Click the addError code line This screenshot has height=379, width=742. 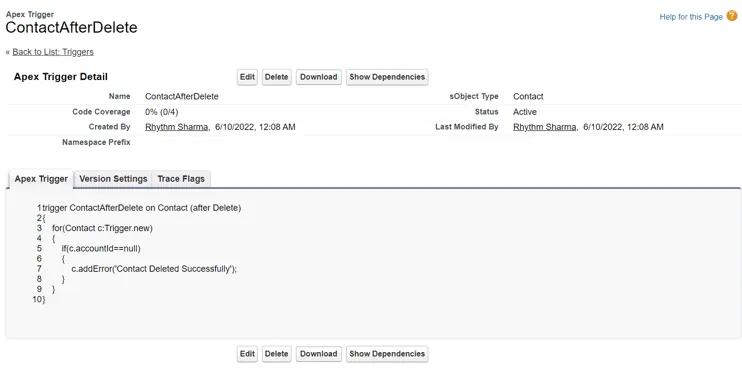click(x=154, y=269)
